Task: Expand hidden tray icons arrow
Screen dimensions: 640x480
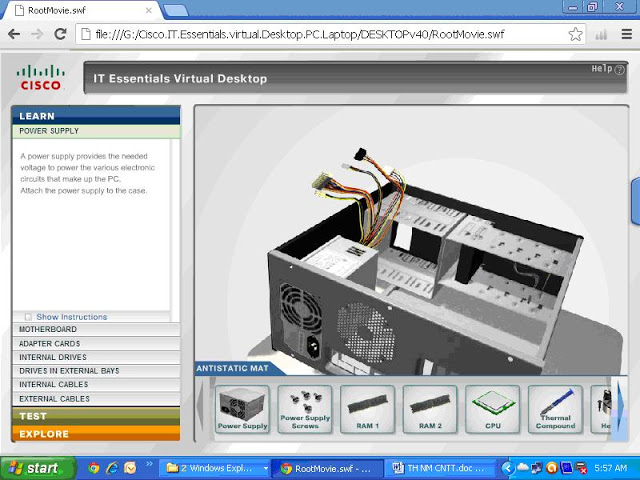Action: pos(507,468)
